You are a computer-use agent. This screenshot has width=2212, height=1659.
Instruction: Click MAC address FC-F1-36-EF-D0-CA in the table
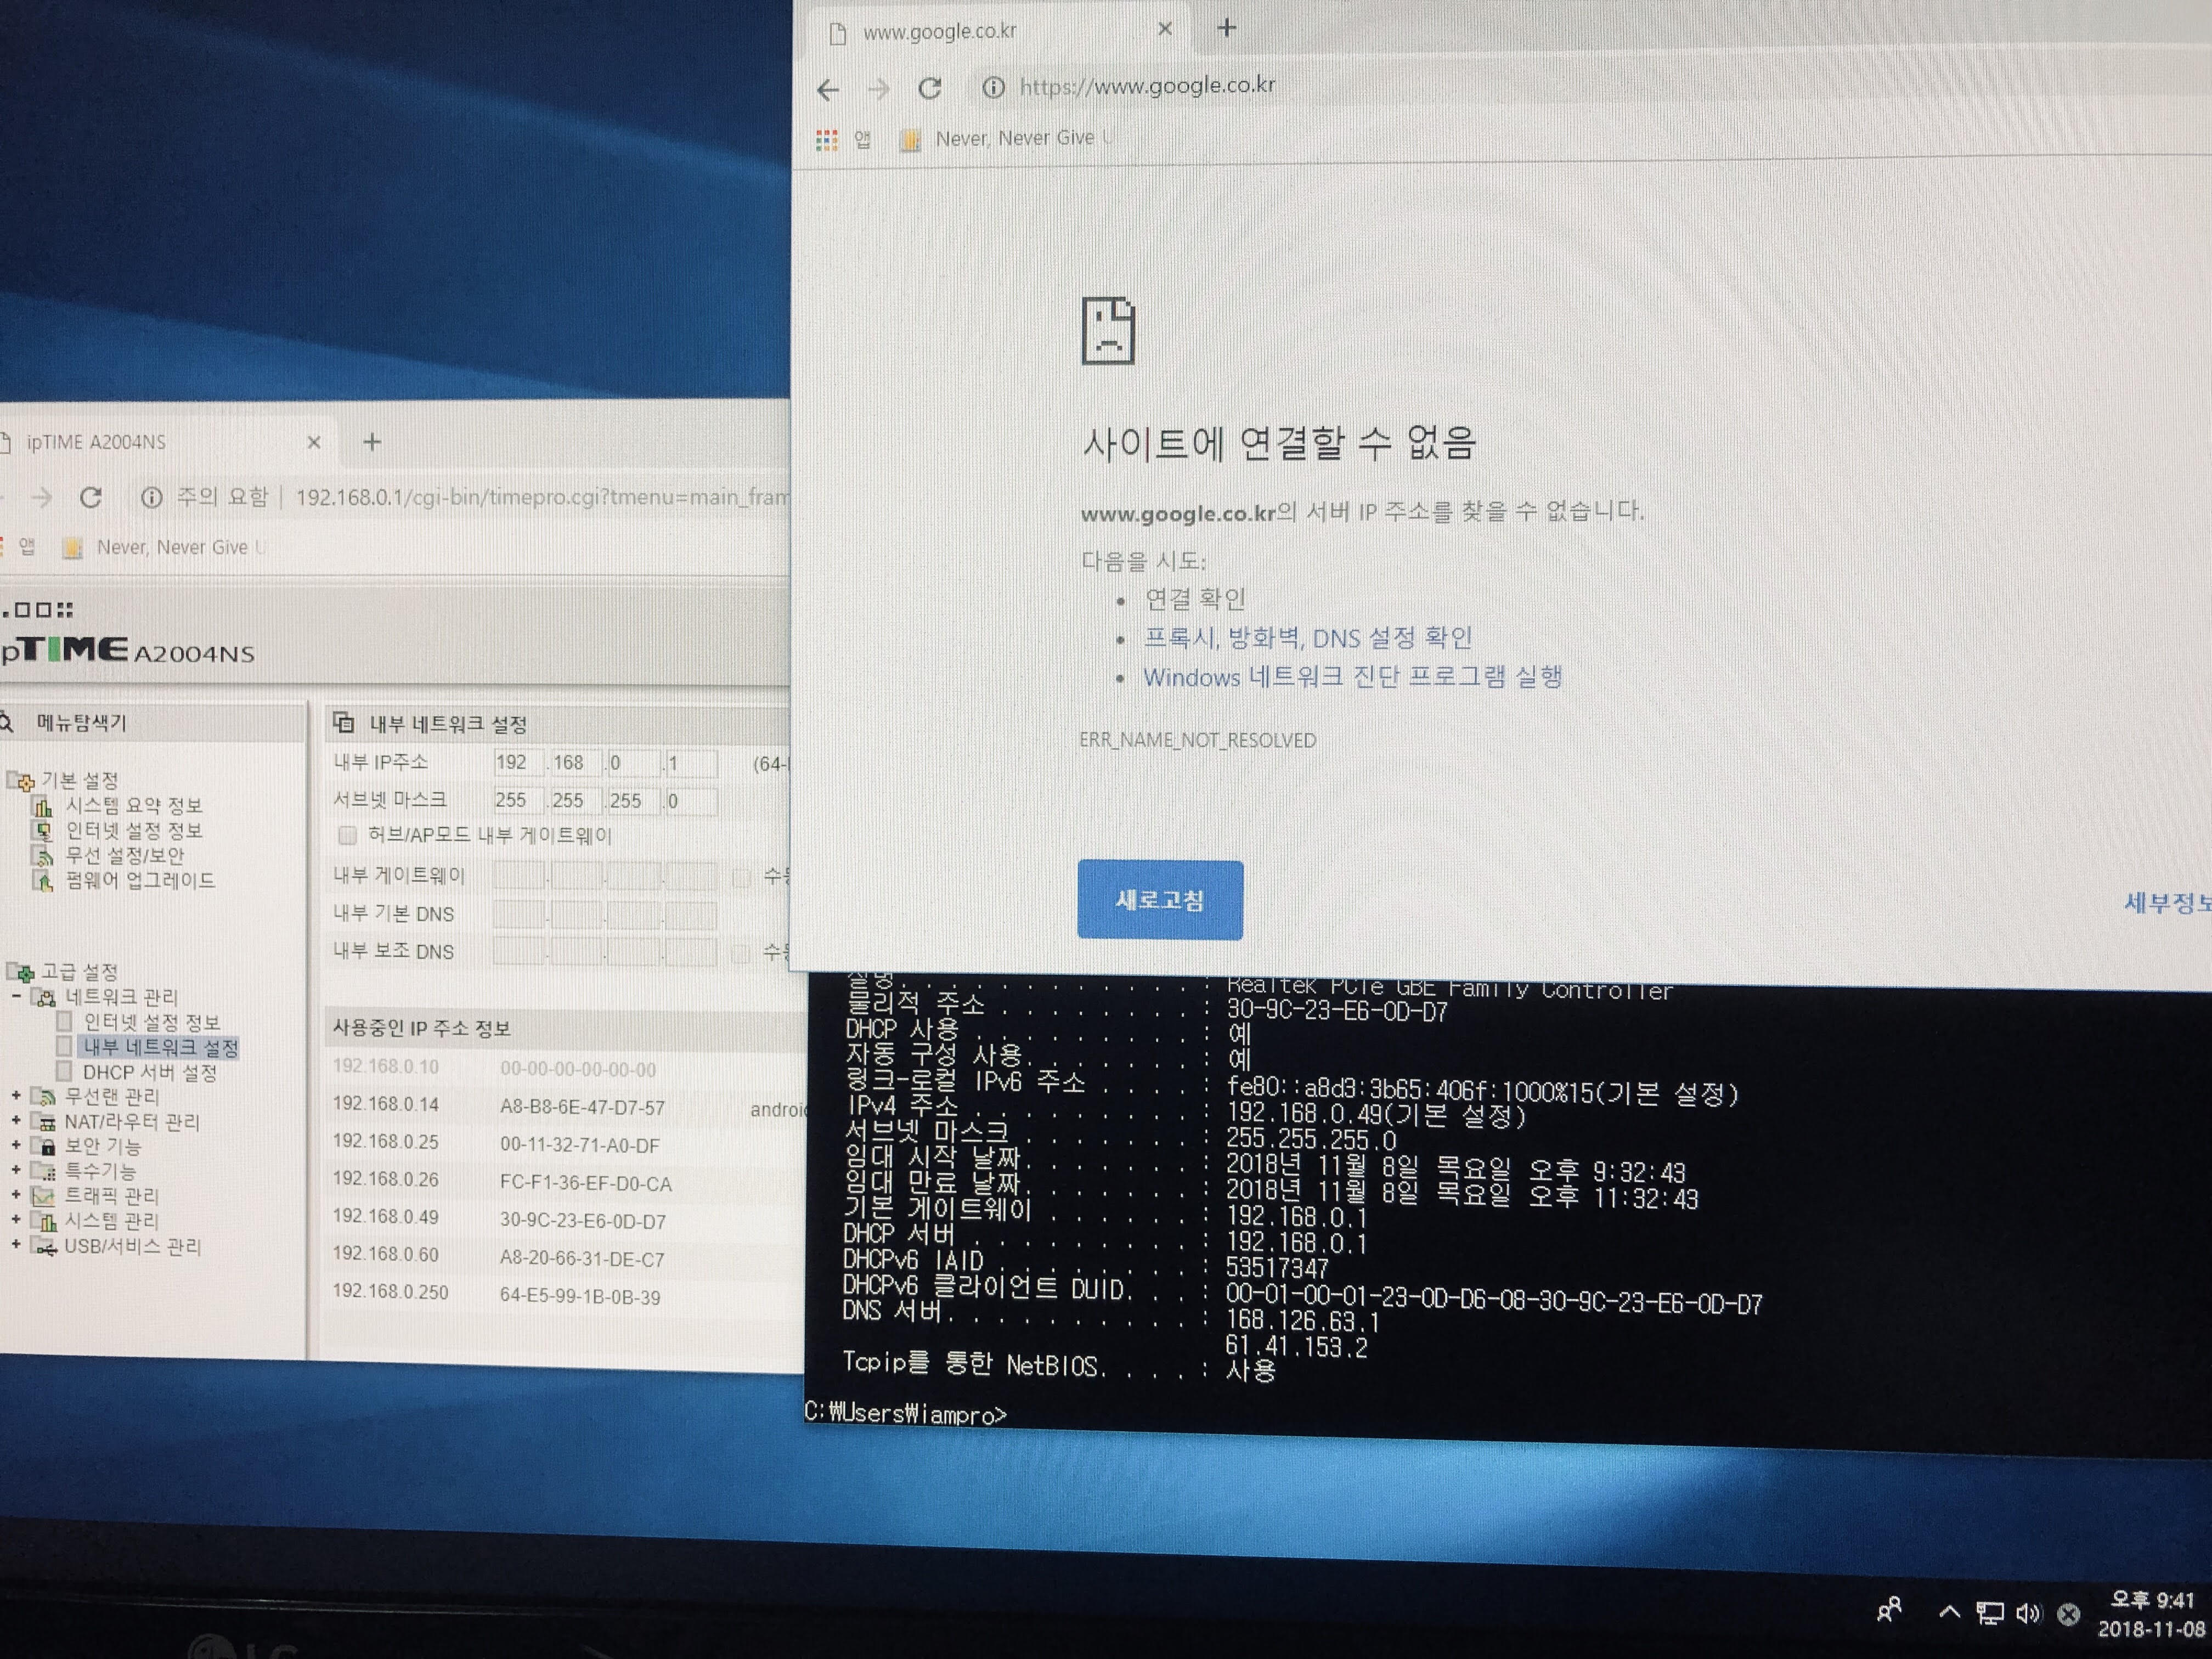pos(586,1183)
